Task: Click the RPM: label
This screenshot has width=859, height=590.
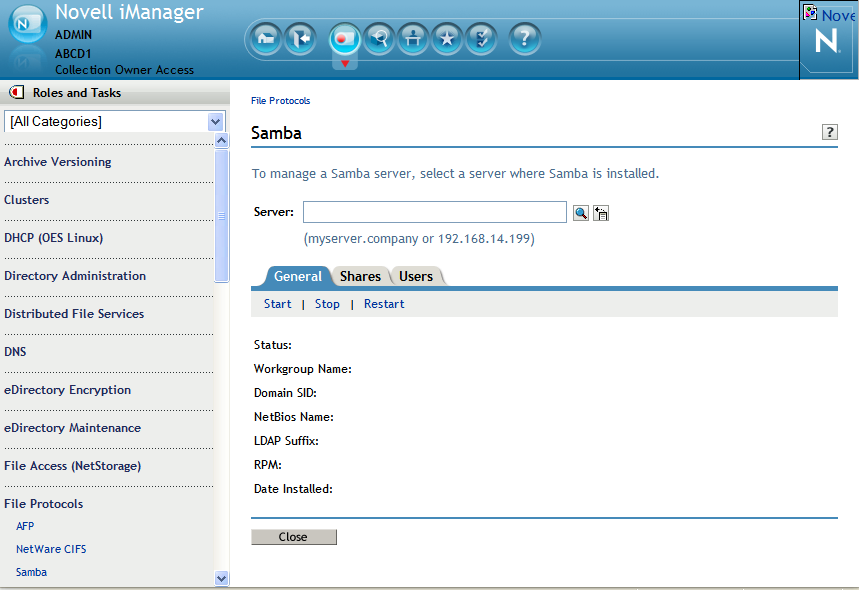Action: [x=267, y=465]
